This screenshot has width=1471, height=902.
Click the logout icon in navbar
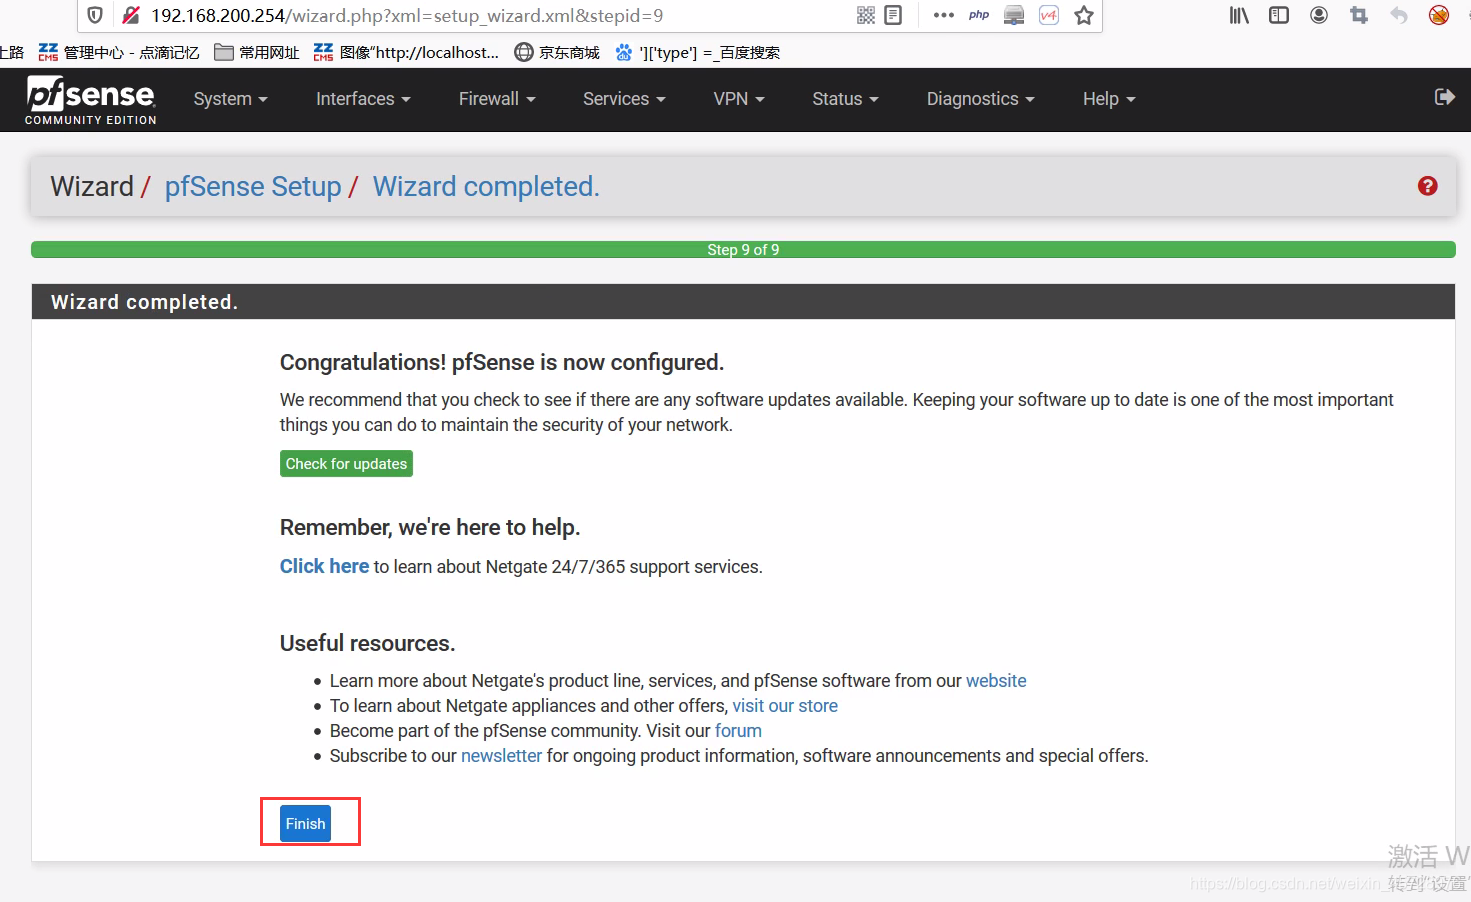pyautogui.click(x=1444, y=97)
